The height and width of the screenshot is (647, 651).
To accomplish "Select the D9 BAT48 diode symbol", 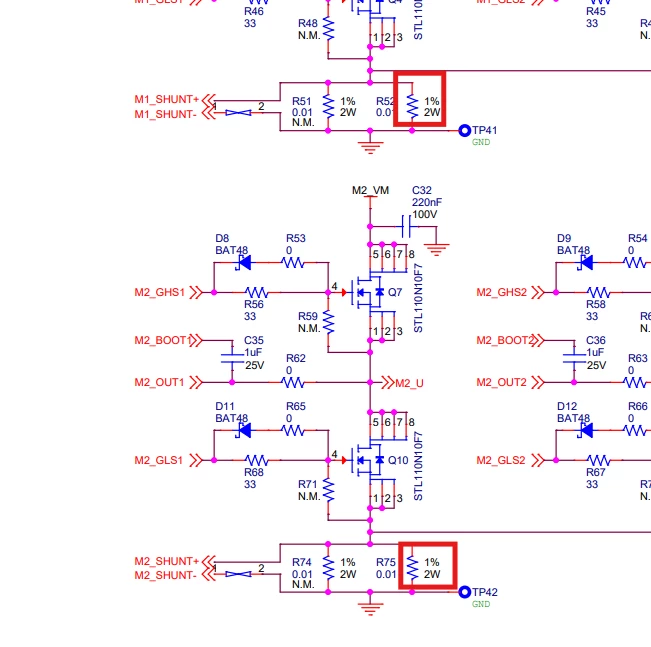I will [587, 262].
